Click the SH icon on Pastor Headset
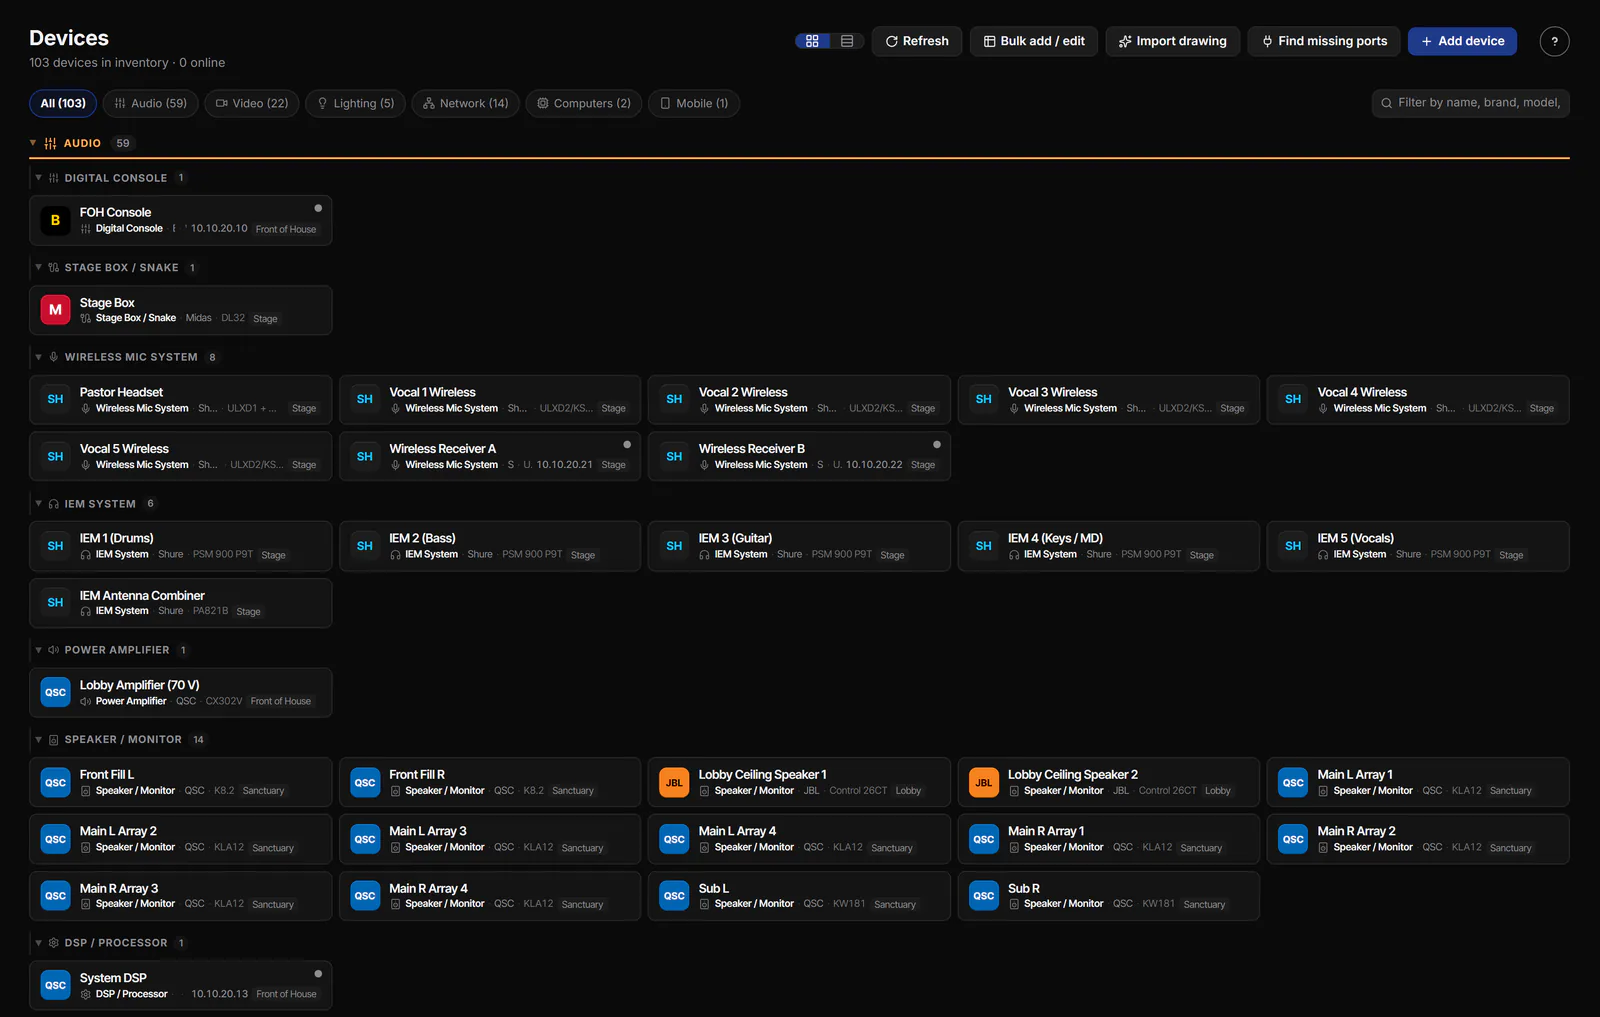The image size is (1600, 1017). [x=55, y=399]
